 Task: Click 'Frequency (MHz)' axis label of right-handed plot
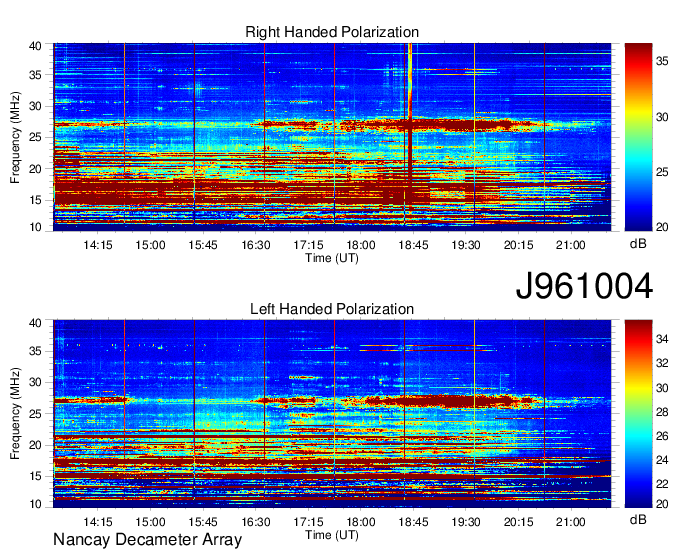coord(15,137)
